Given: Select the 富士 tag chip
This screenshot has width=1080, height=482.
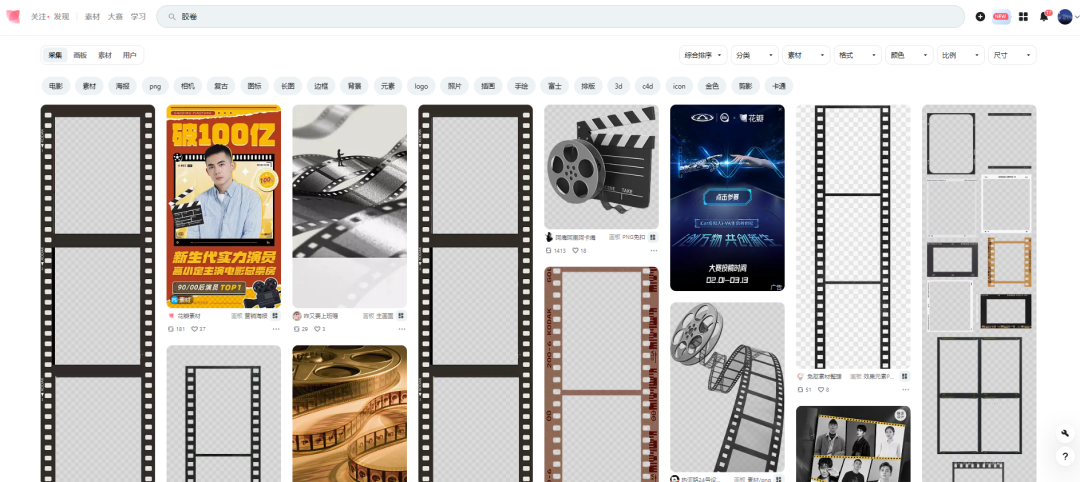Looking at the screenshot, I should [x=554, y=86].
